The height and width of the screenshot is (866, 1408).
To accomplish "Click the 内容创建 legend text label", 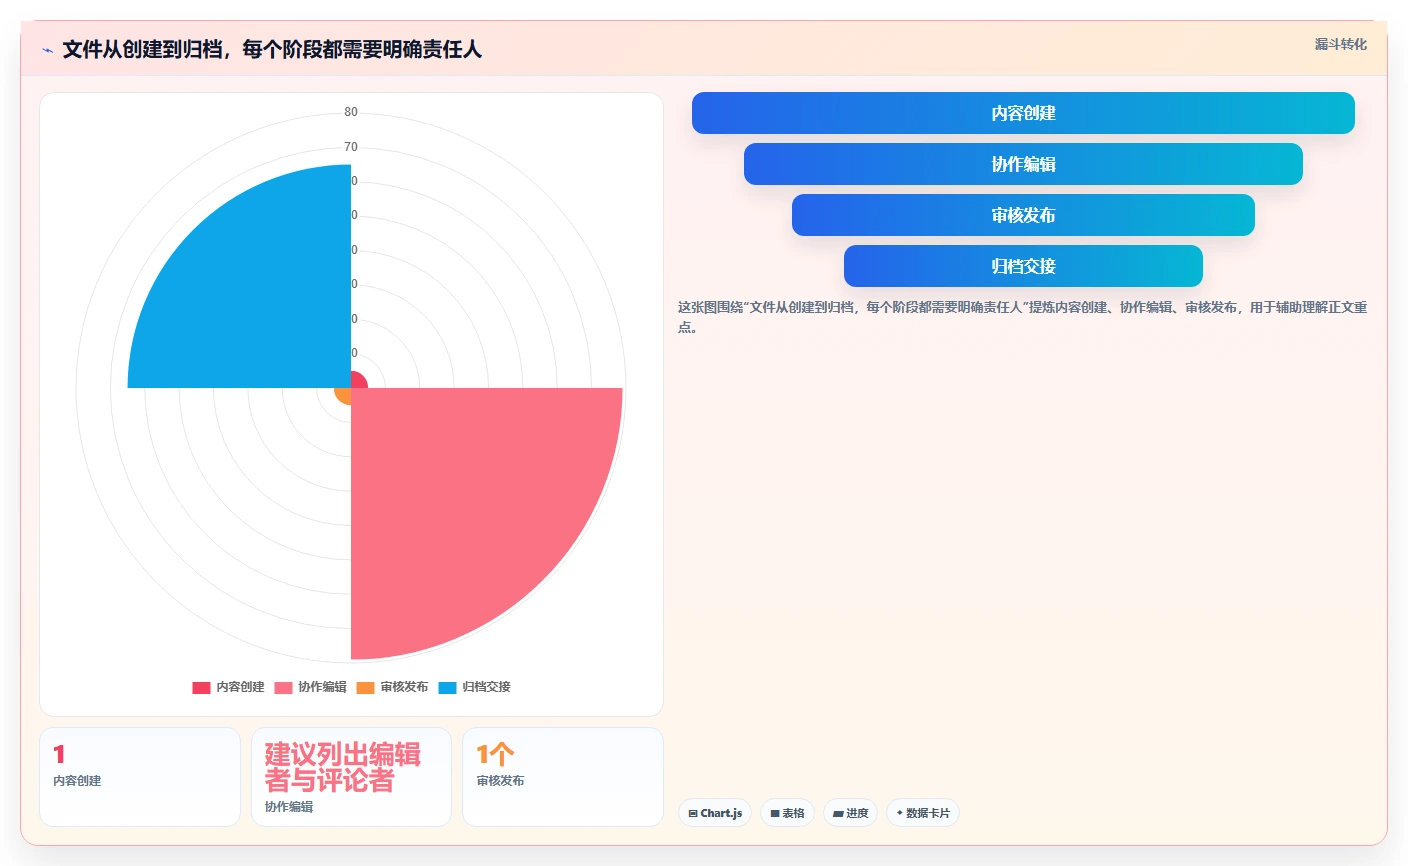I will click(x=240, y=687).
